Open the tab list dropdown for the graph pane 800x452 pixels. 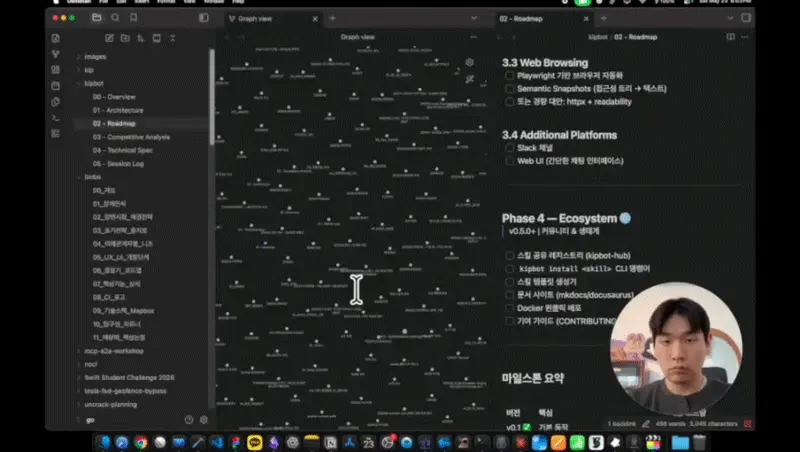click(474, 18)
